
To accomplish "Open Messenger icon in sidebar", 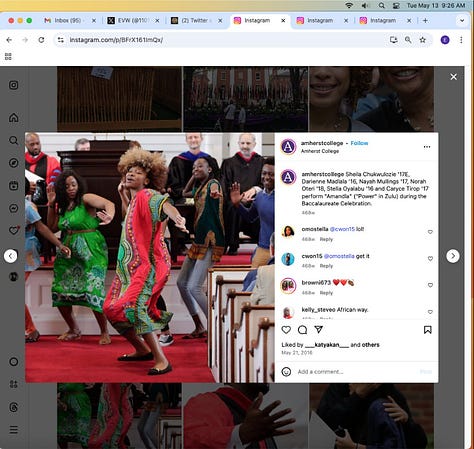I will (13, 208).
